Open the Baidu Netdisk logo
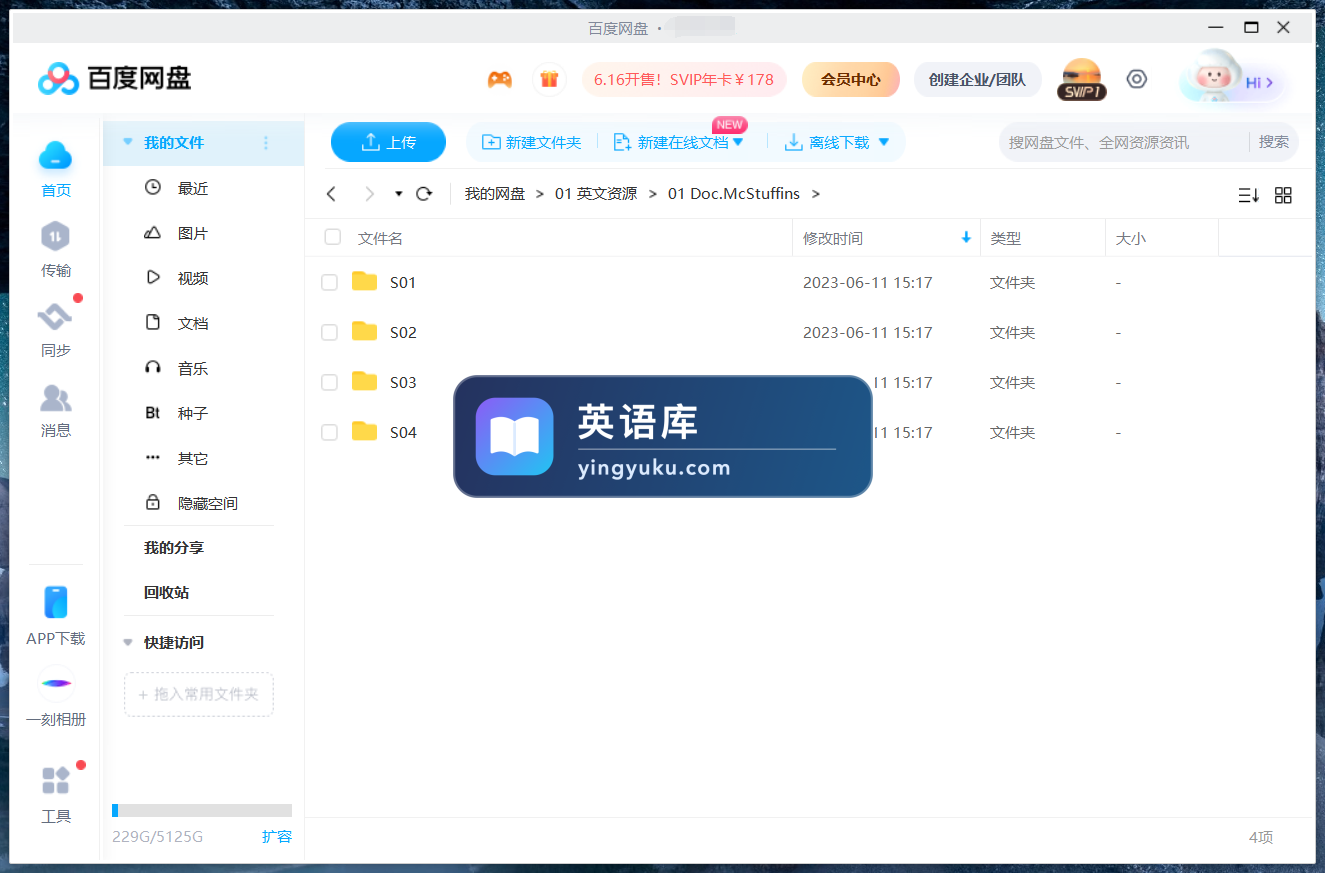1325x873 pixels. click(114, 78)
